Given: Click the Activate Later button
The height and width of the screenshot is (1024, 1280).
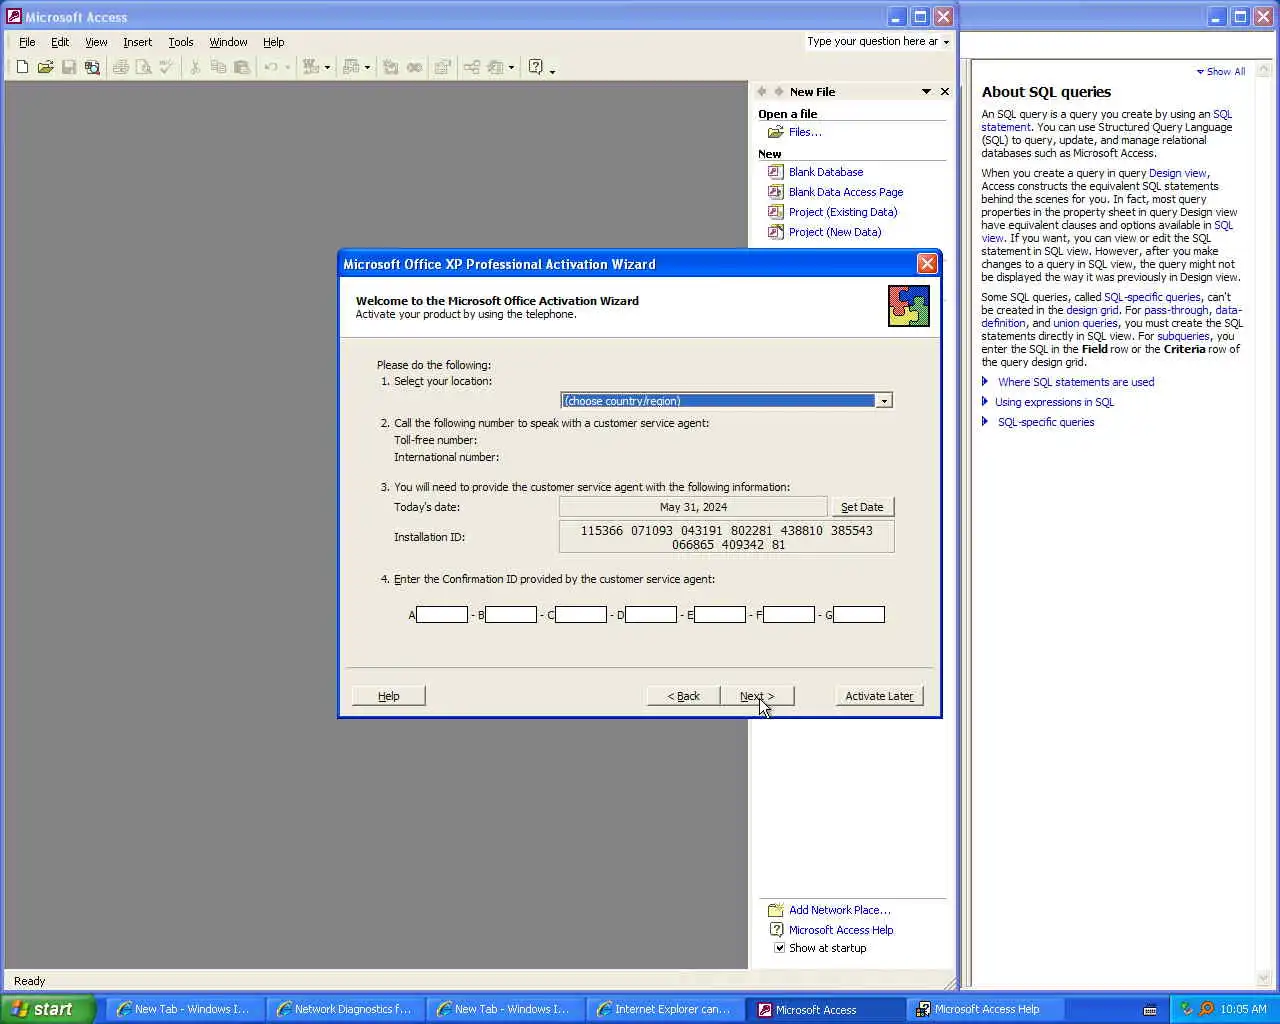Looking at the screenshot, I should pos(879,696).
